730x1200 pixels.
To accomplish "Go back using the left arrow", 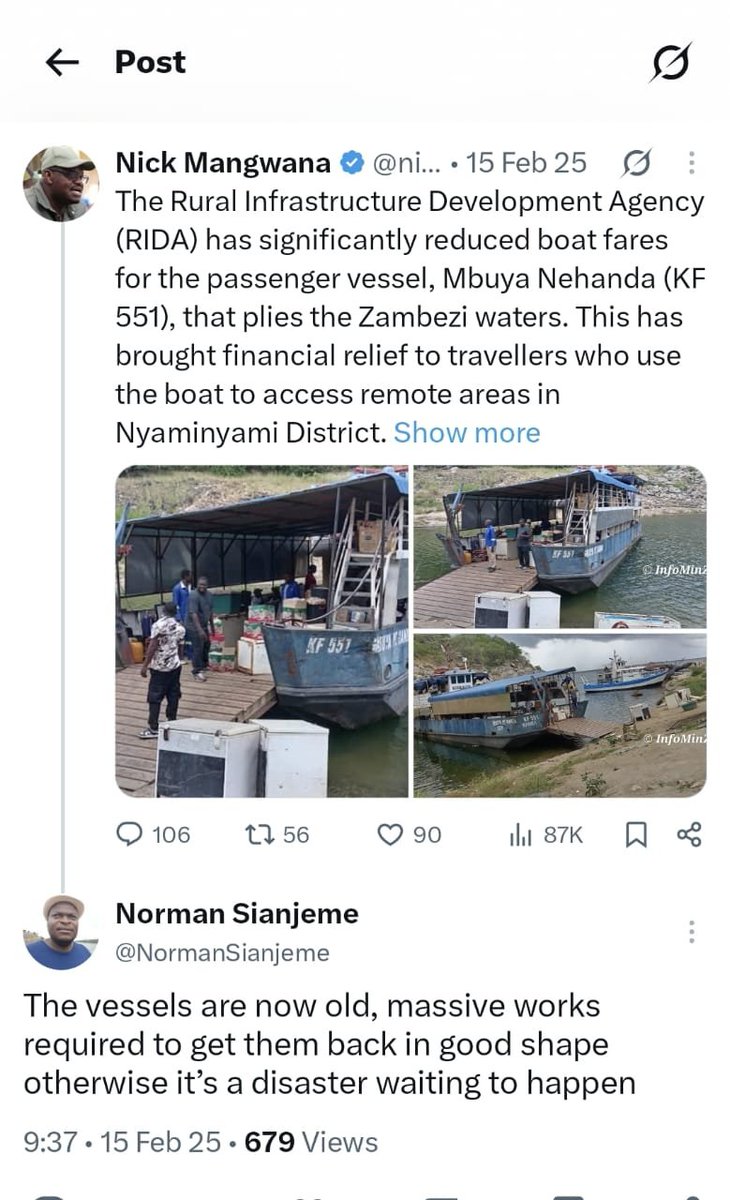I will tap(62, 63).
